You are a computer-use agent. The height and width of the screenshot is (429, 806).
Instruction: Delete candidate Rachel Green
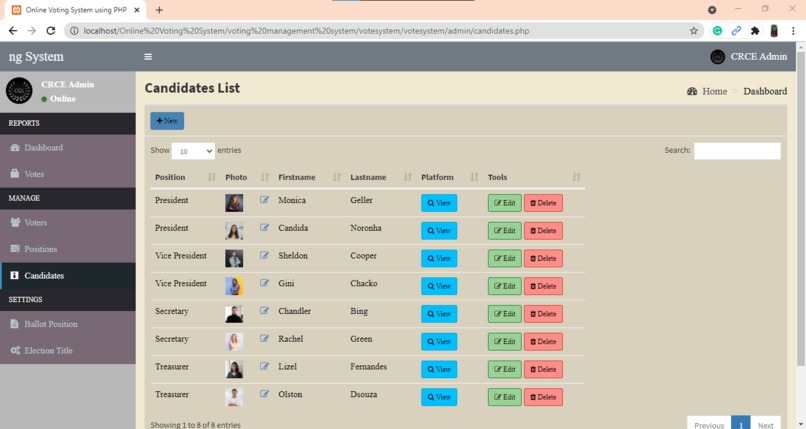point(543,342)
